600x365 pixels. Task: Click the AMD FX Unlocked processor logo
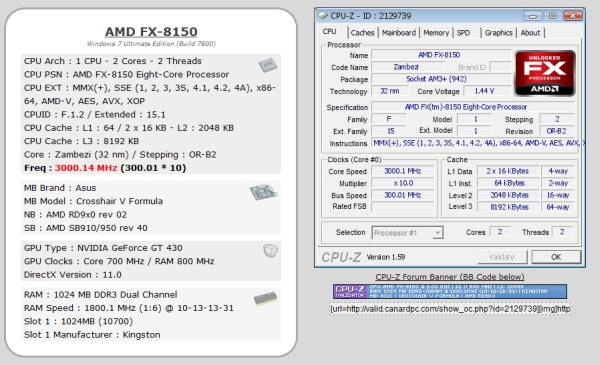click(545, 73)
